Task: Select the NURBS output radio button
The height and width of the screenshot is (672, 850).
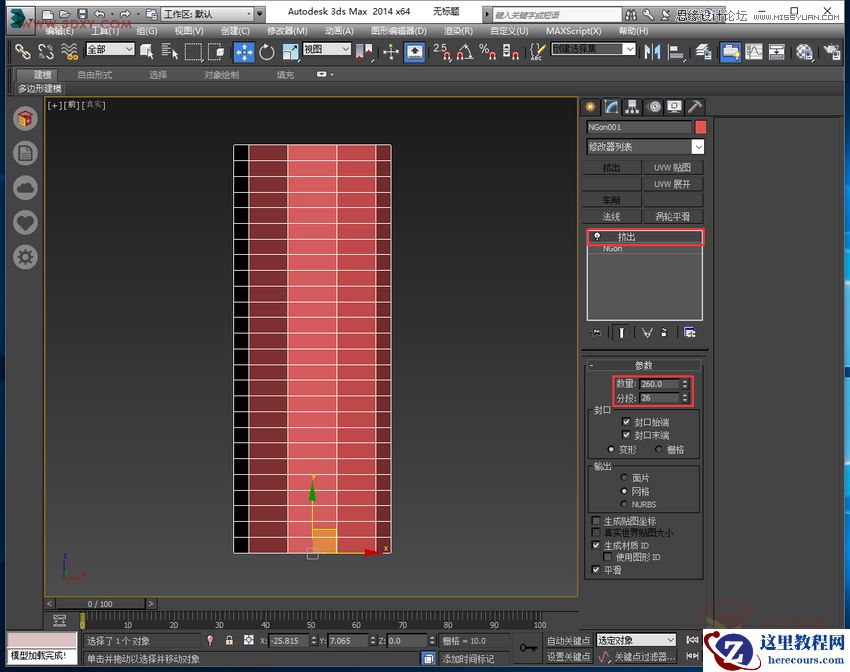Action: click(625, 504)
